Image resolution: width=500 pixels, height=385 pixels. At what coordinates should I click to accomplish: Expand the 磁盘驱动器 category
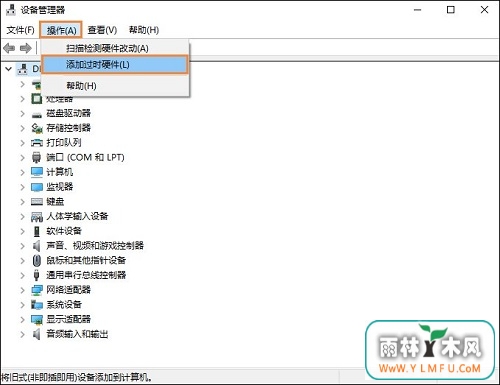(x=22, y=113)
